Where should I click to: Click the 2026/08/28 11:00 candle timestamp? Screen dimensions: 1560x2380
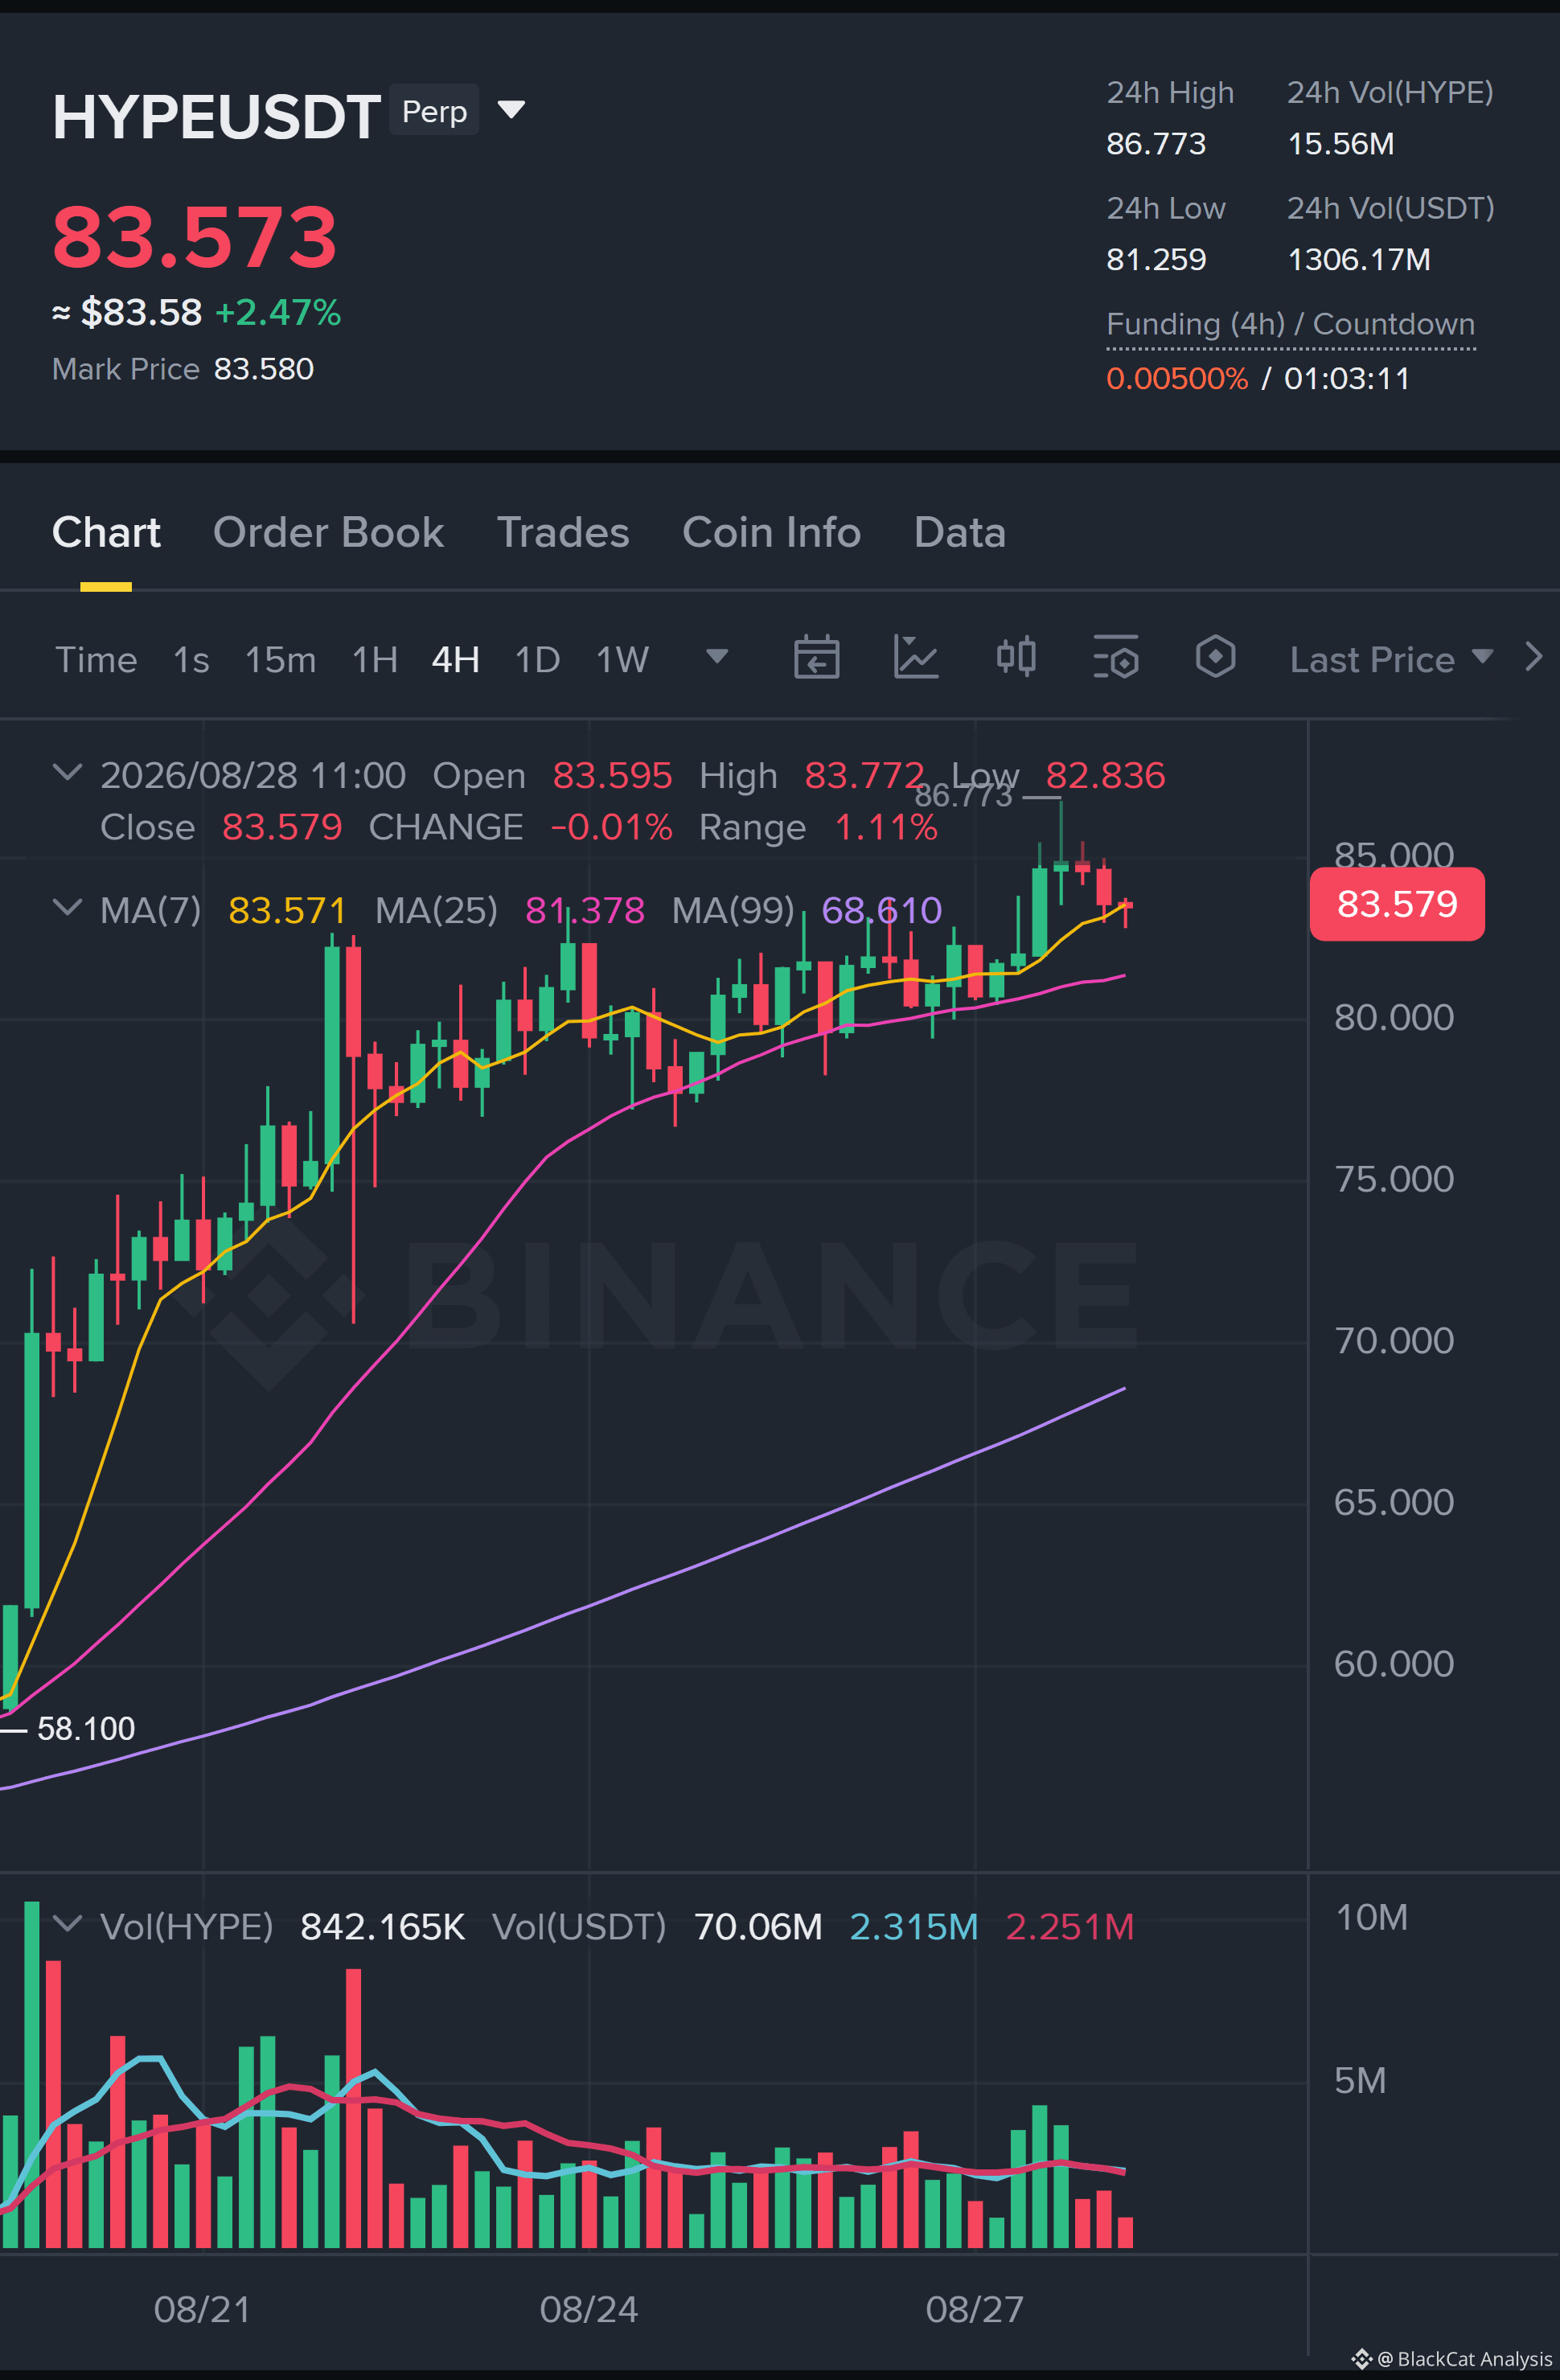[253, 775]
